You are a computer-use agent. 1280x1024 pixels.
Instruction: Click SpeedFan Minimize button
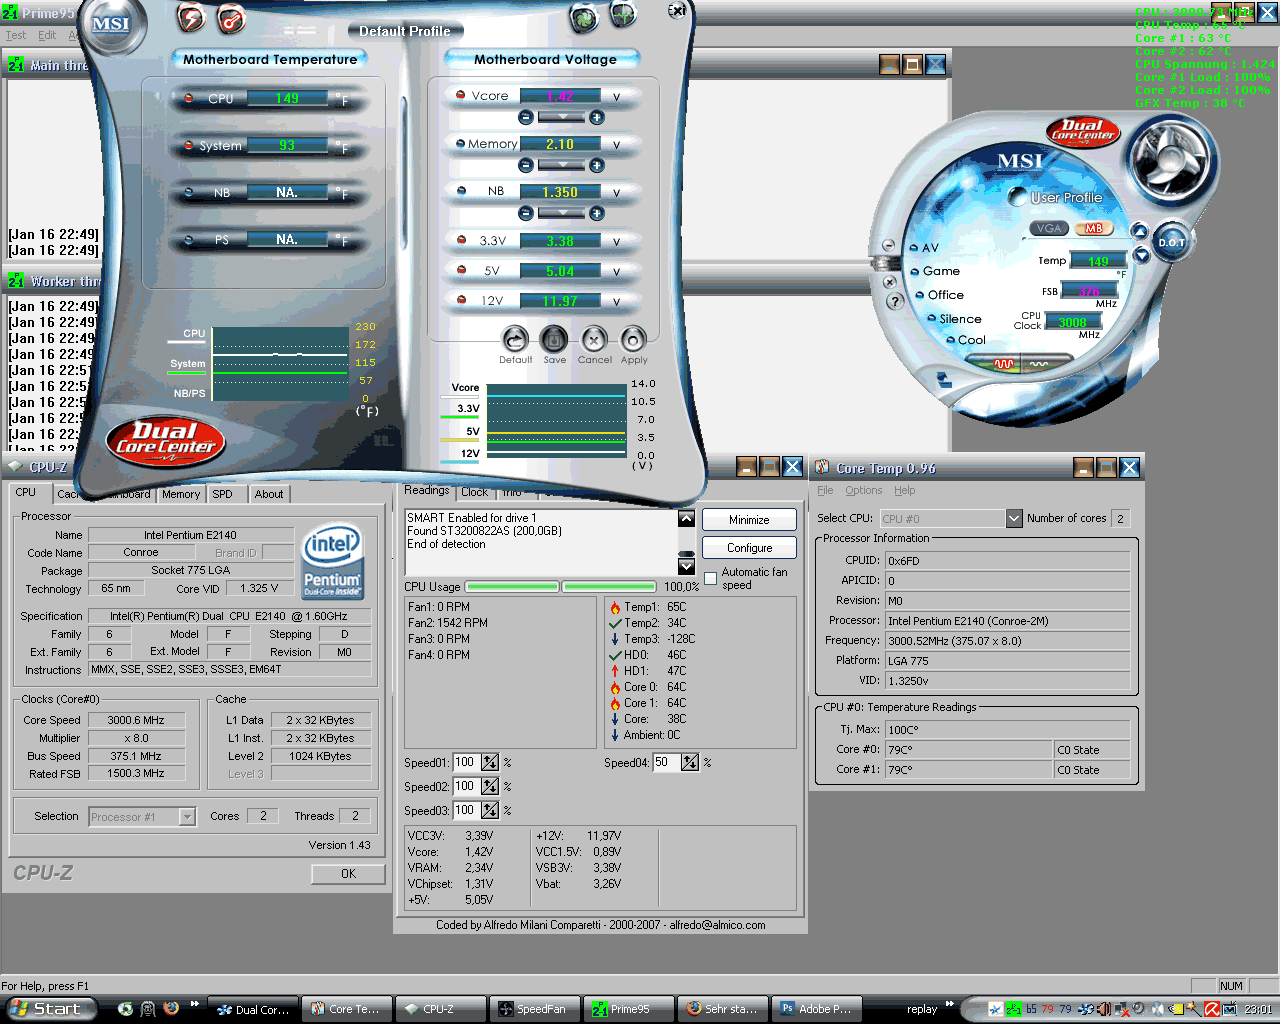(x=749, y=520)
